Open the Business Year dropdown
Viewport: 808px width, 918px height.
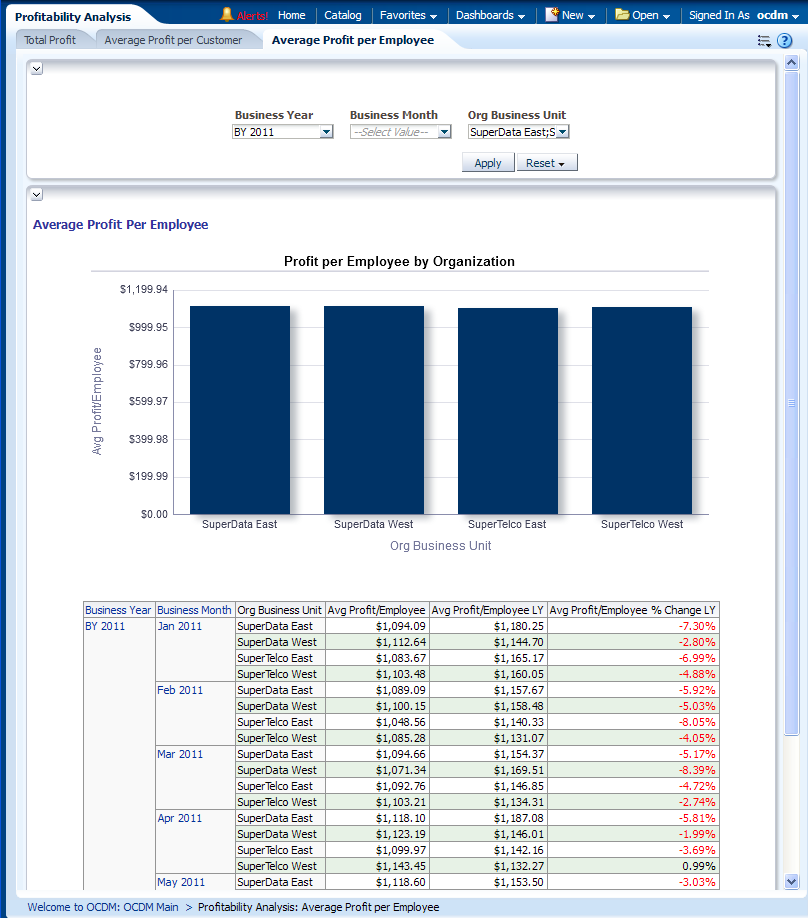click(x=326, y=132)
